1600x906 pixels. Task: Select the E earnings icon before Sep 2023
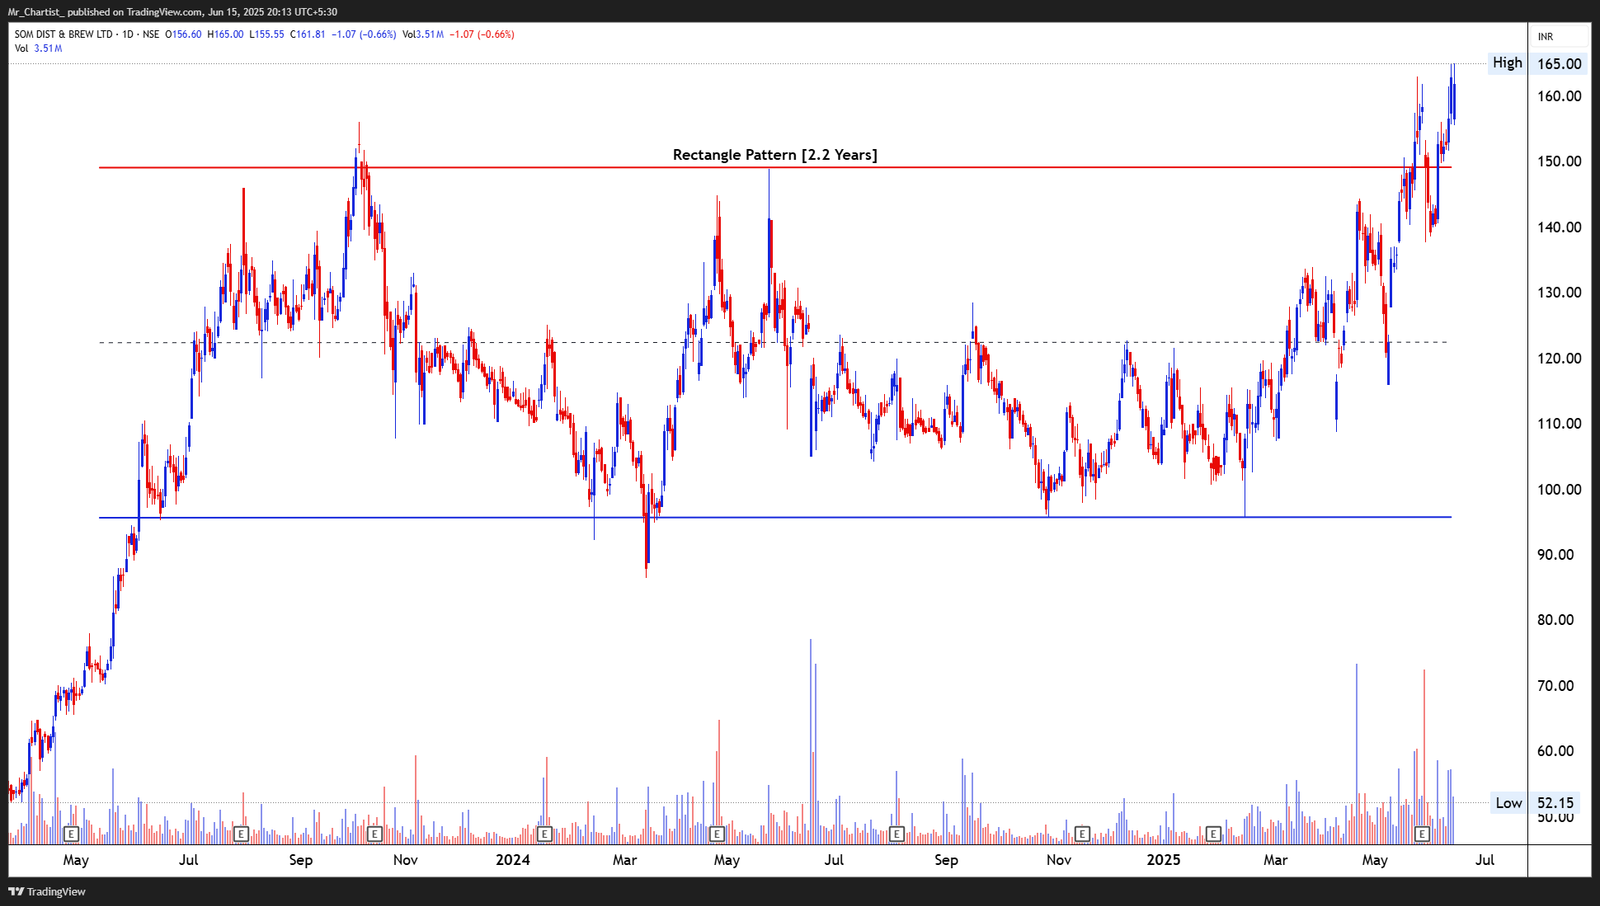pyautogui.click(x=240, y=832)
